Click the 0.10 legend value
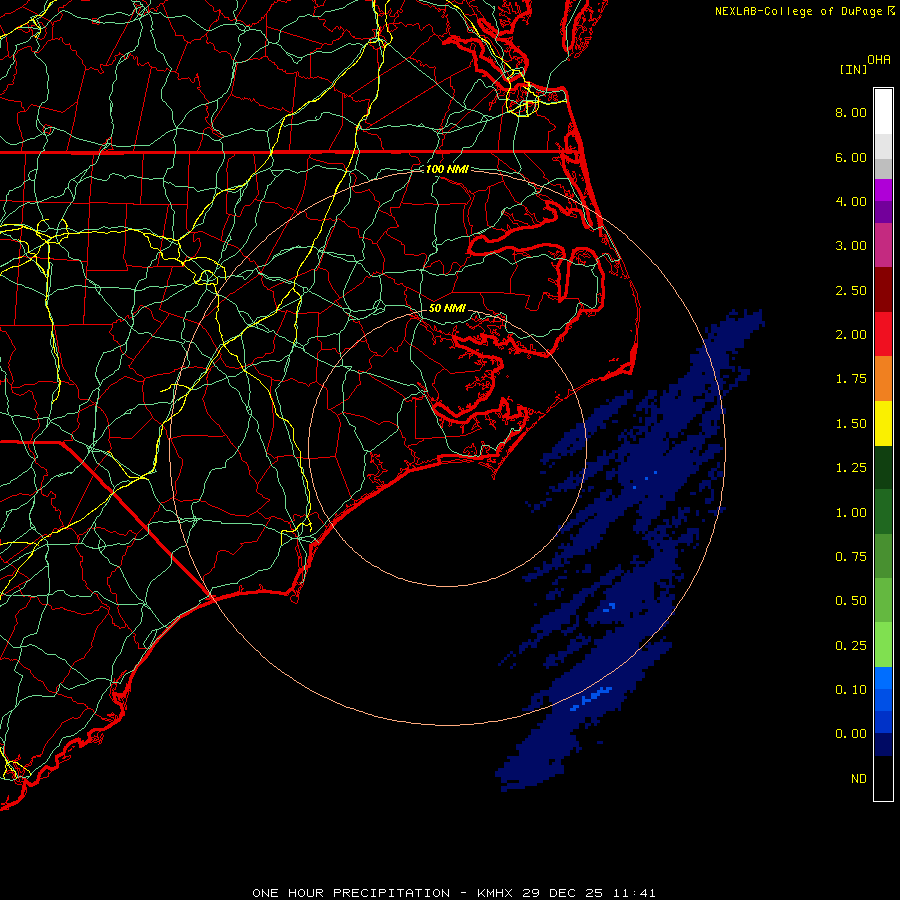 pyautogui.click(x=851, y=690)
